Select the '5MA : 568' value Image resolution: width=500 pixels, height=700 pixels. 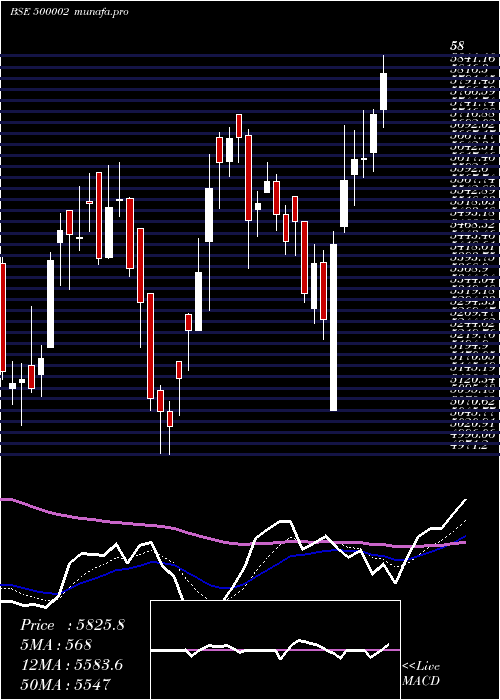56,645
